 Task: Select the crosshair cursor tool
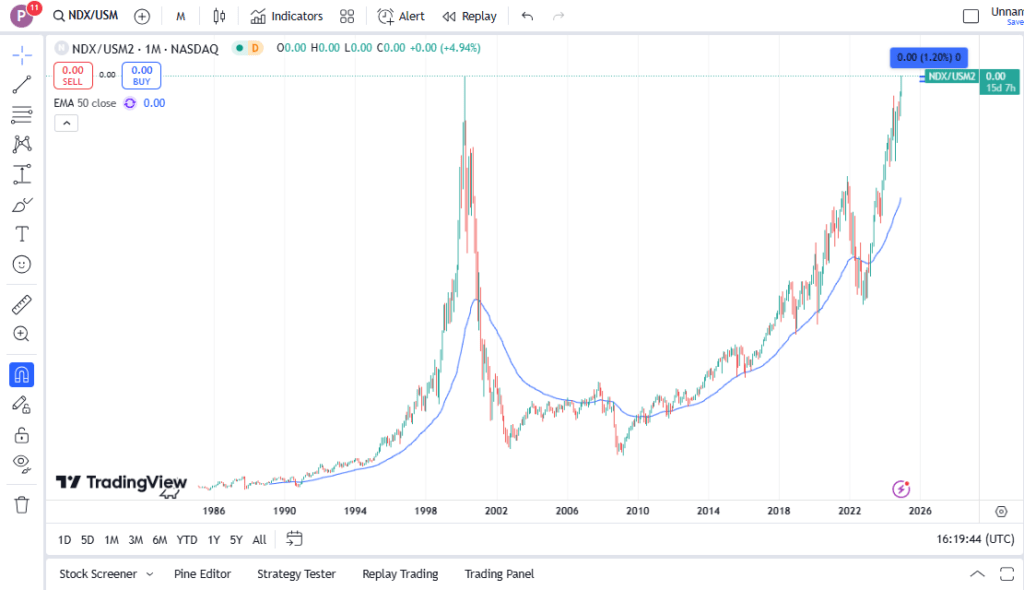(22, 55)
